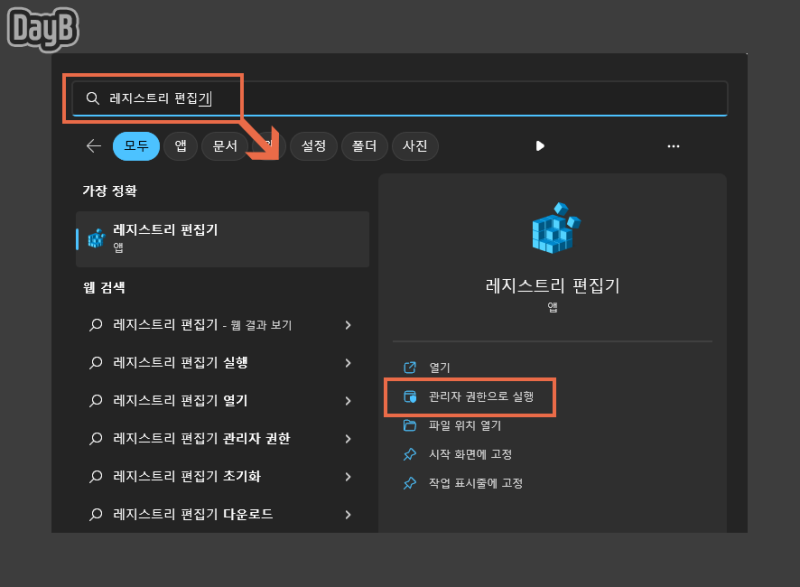Select the 사진 filter tab
This screenshot has height=587, width=800.
[415, 146]
